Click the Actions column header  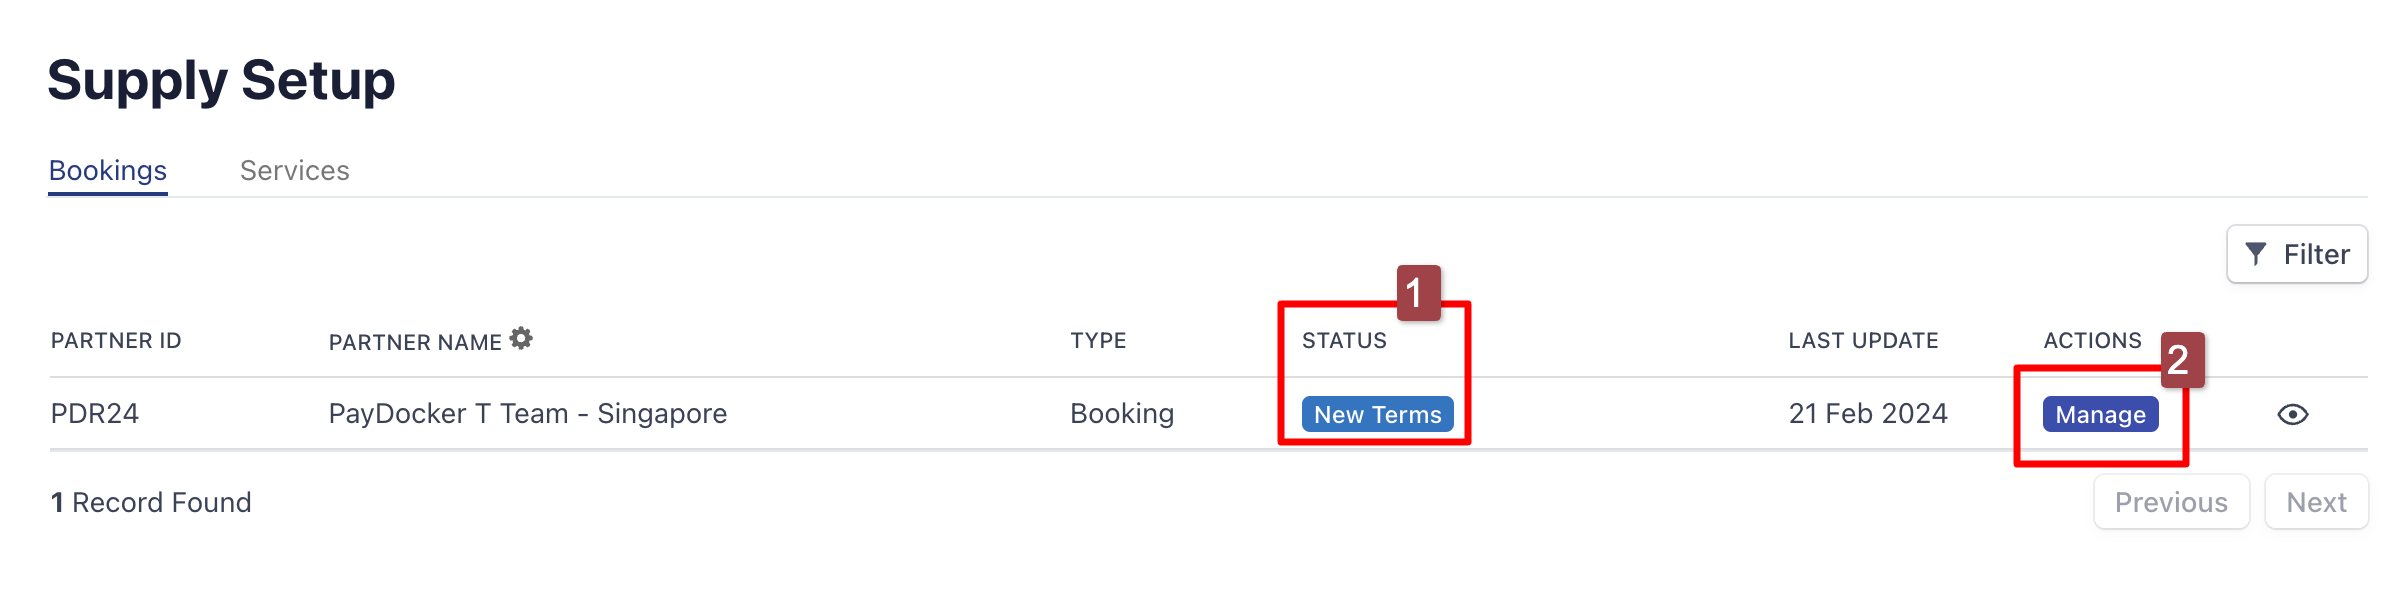coord(2092,341)
